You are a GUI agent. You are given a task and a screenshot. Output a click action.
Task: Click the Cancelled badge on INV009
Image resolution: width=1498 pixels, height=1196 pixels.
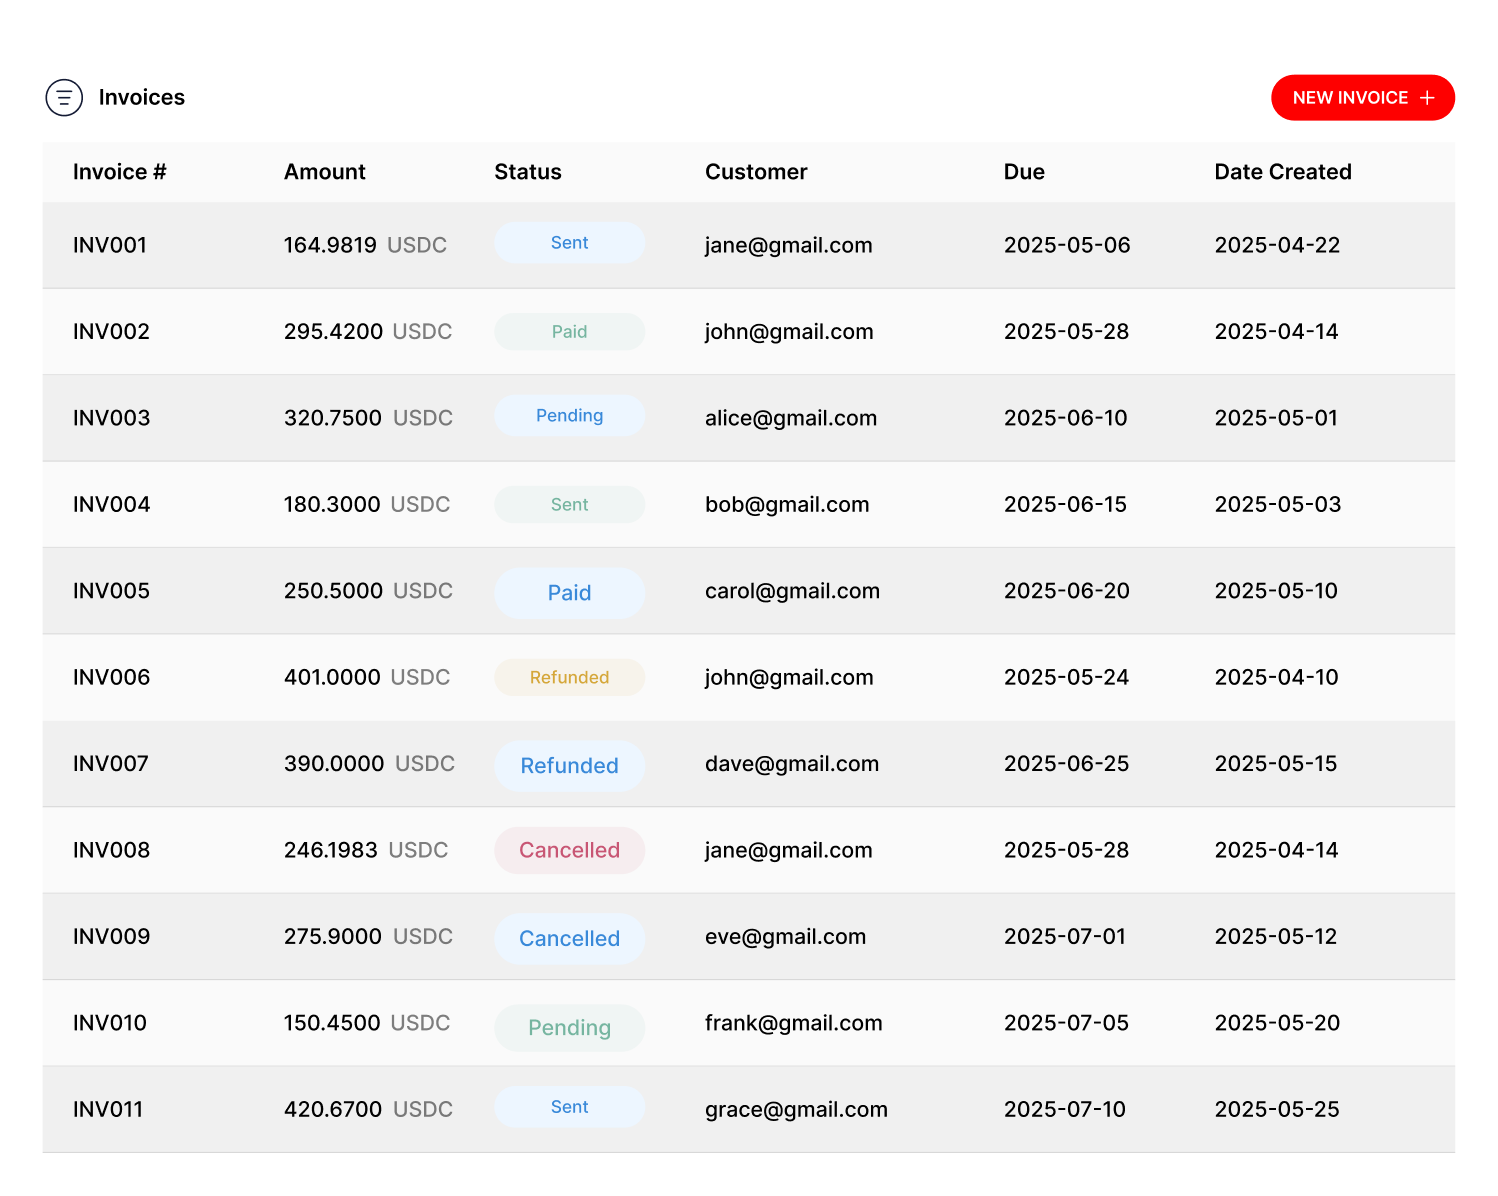(569, 938)
